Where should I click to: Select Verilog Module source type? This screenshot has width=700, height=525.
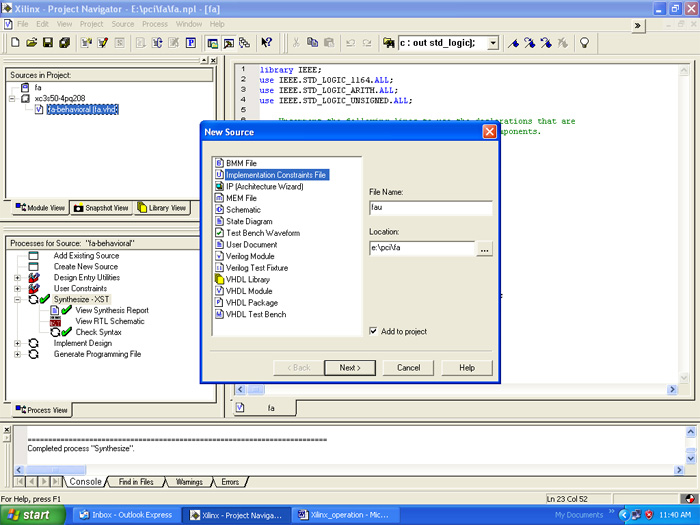point(250,256)
